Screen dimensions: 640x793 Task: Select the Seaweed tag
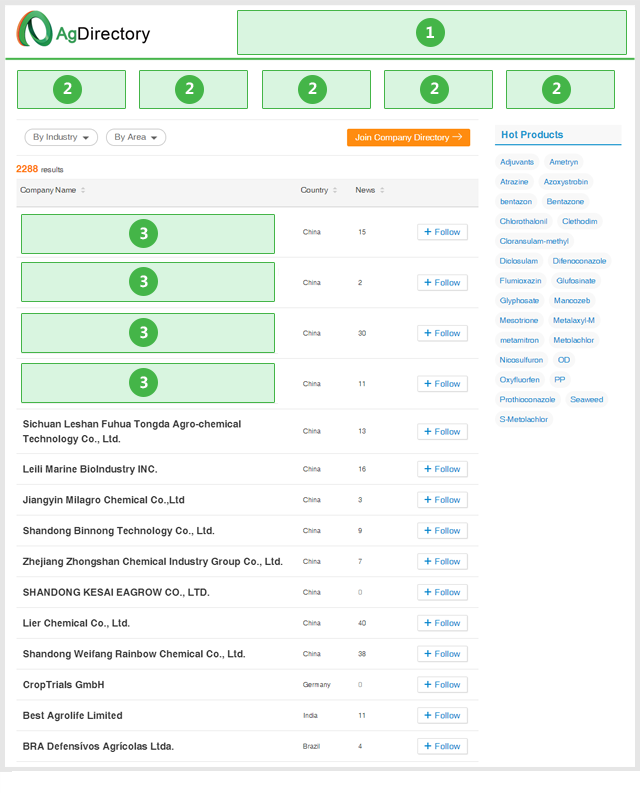(x=587, y=400)
